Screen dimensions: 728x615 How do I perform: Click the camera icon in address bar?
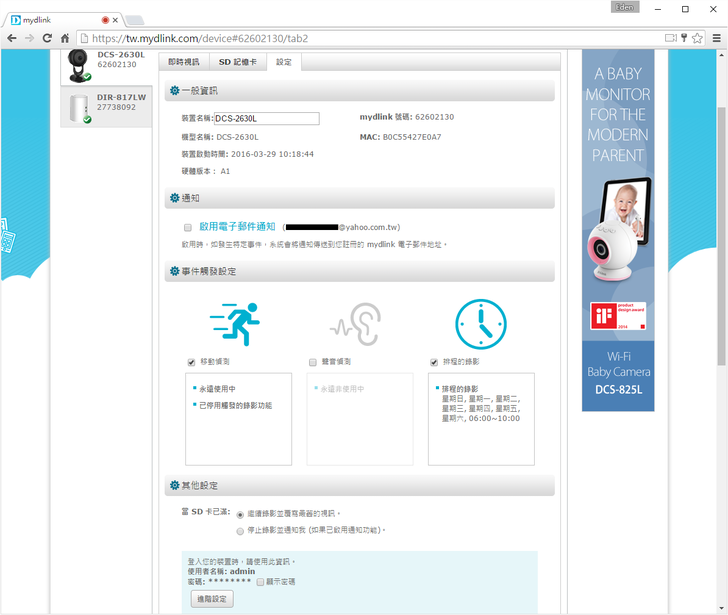pos(670,38)
